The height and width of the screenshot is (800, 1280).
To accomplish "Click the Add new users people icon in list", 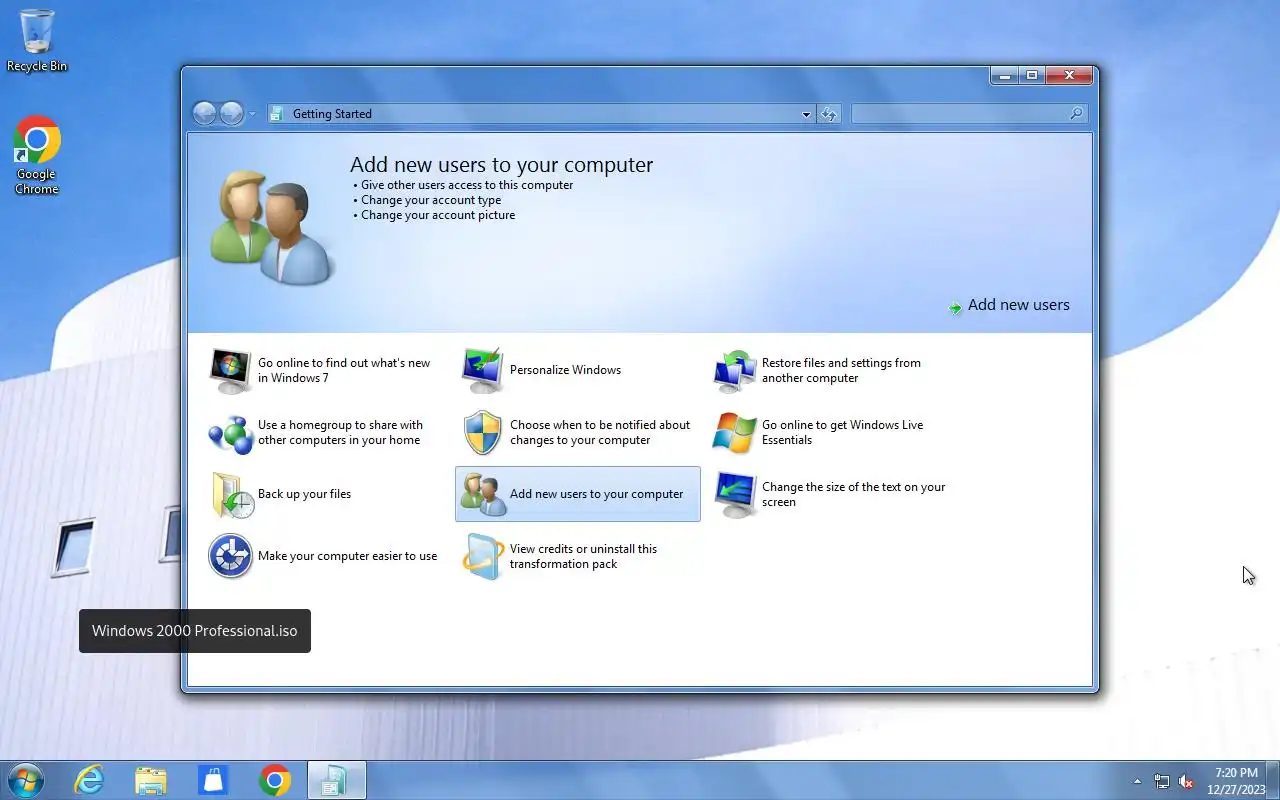I will click(x=484, y=495).
